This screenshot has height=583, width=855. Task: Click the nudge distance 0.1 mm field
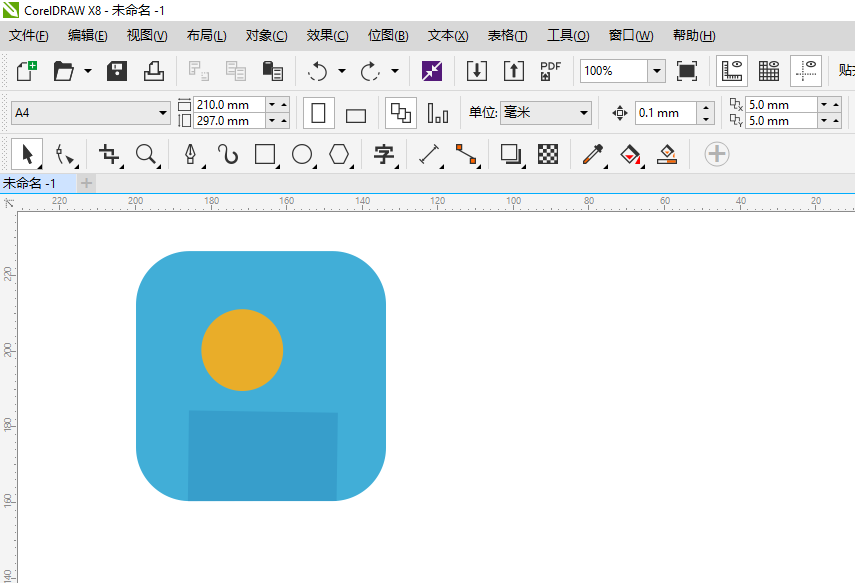click(x=665, y=113)
